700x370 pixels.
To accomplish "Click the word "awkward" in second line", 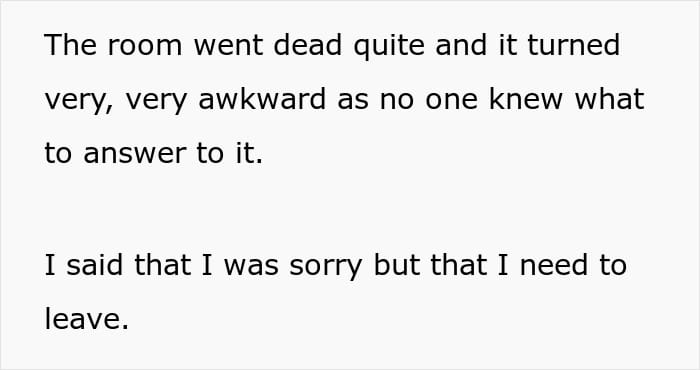I will [262, 99].
